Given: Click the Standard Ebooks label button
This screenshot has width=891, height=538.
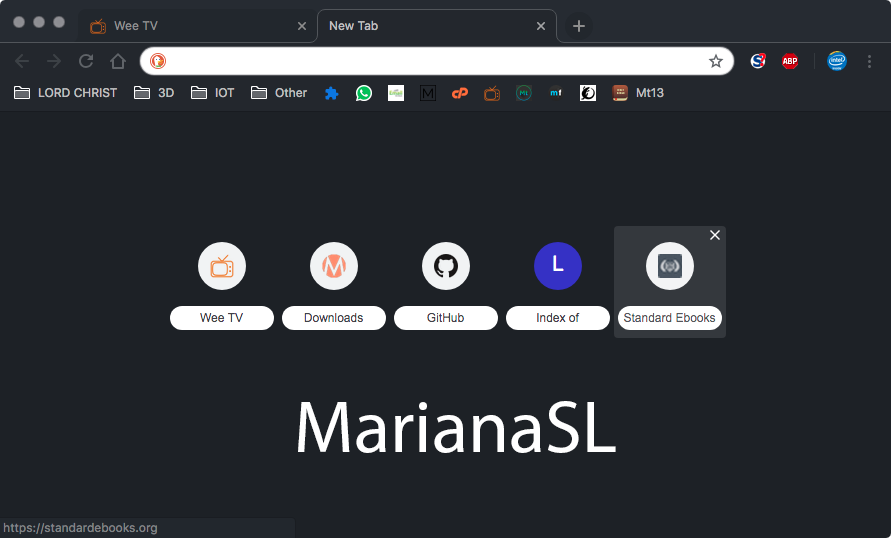Looking at the screenshot, I should tap(669, 318).
